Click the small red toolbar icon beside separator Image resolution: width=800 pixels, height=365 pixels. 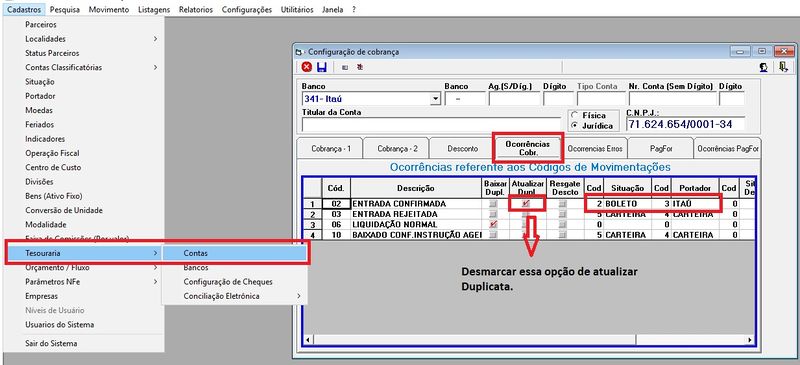360,67
